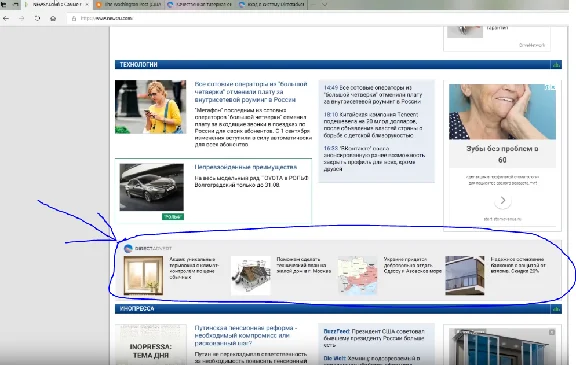
Task: Click the green icon on ТЕХНОЛОГИИ header bar
Action: click(x=556, y=65)
